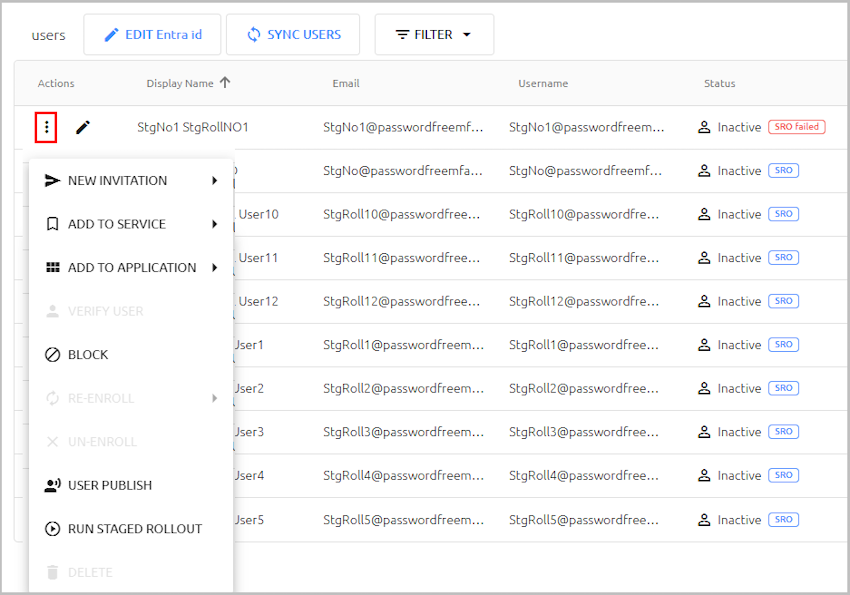Screen dimensions: 850x595
Task: Click the user status icon on StgRoll3 row
Action: pos(704,432)
